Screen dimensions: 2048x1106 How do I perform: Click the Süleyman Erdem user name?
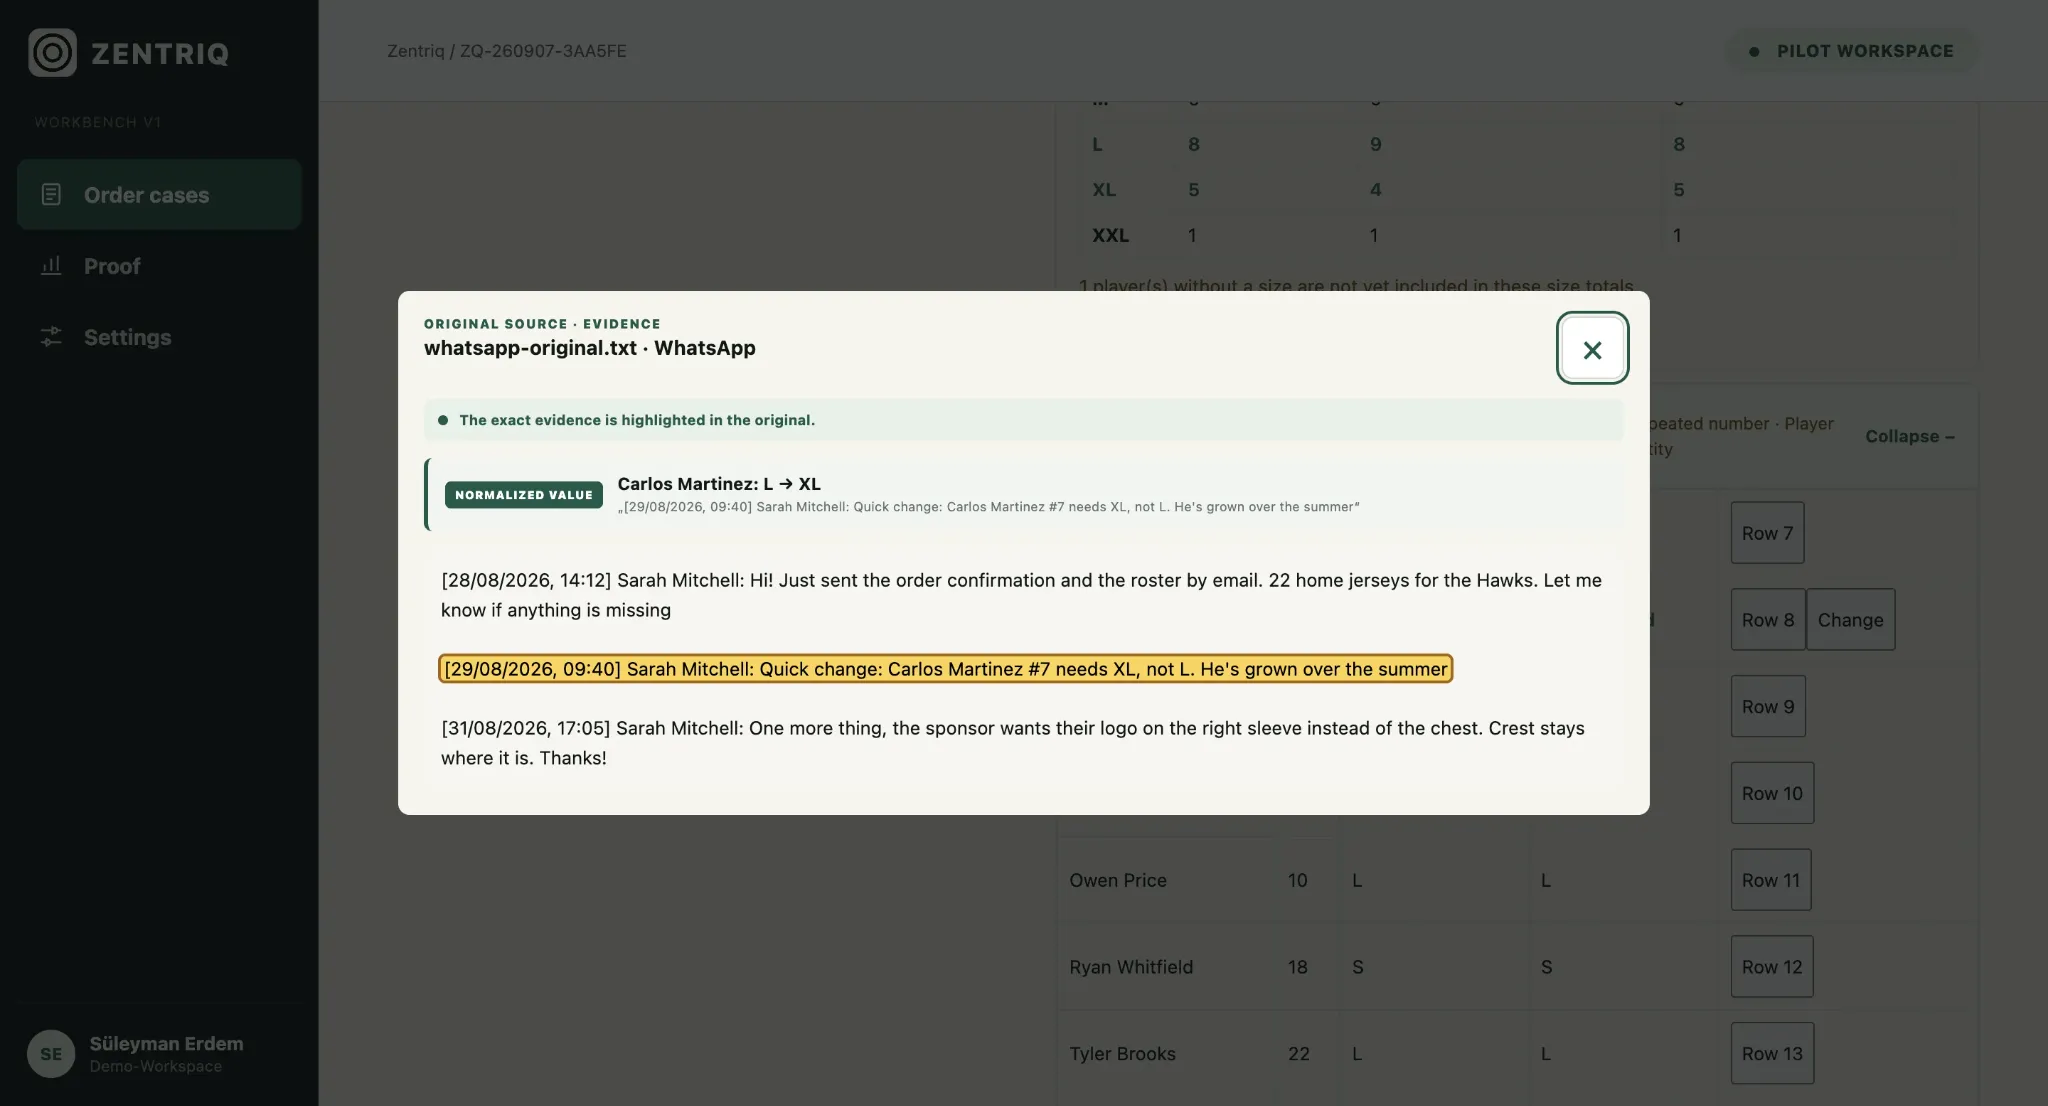pyautogui.click(x=166, y=1043)
